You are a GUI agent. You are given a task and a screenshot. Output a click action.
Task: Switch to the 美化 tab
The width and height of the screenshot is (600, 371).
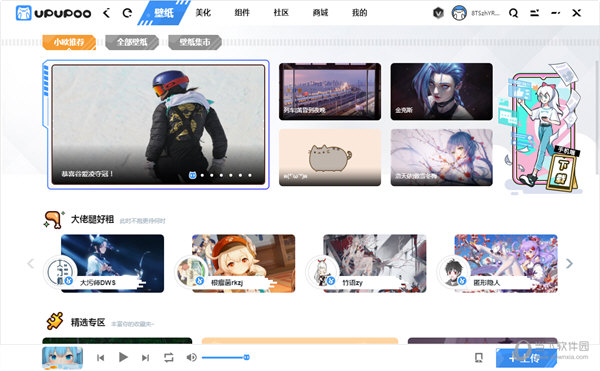pyautogui.click(x=203, y=13)
